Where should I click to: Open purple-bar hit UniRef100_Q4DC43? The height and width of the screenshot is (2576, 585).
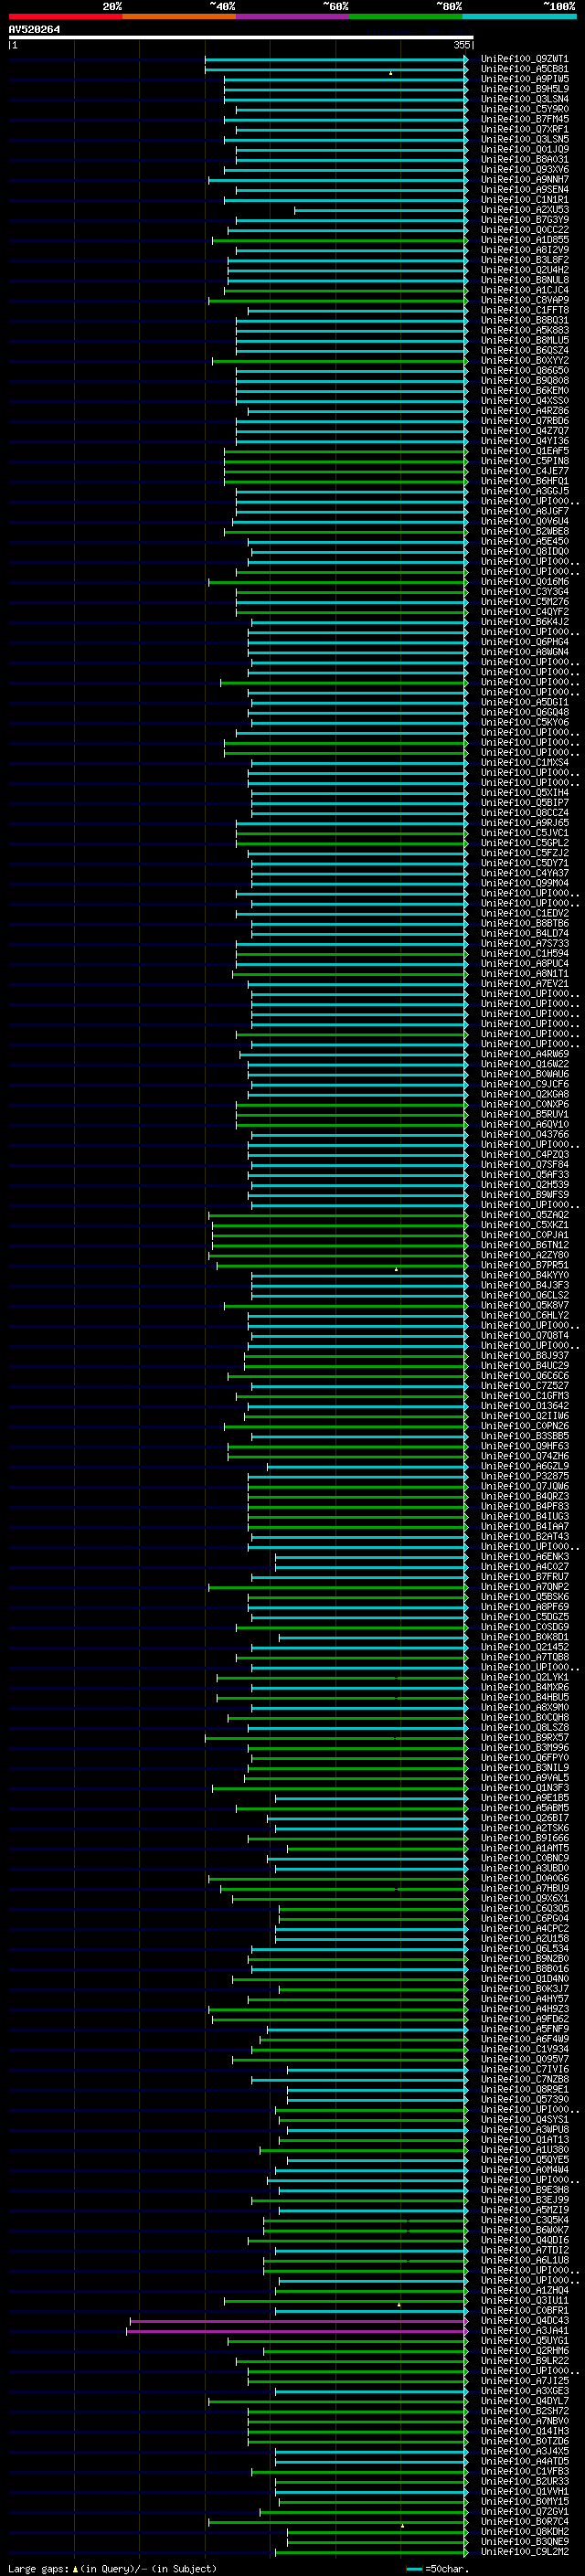click(x=524, y=2321)
